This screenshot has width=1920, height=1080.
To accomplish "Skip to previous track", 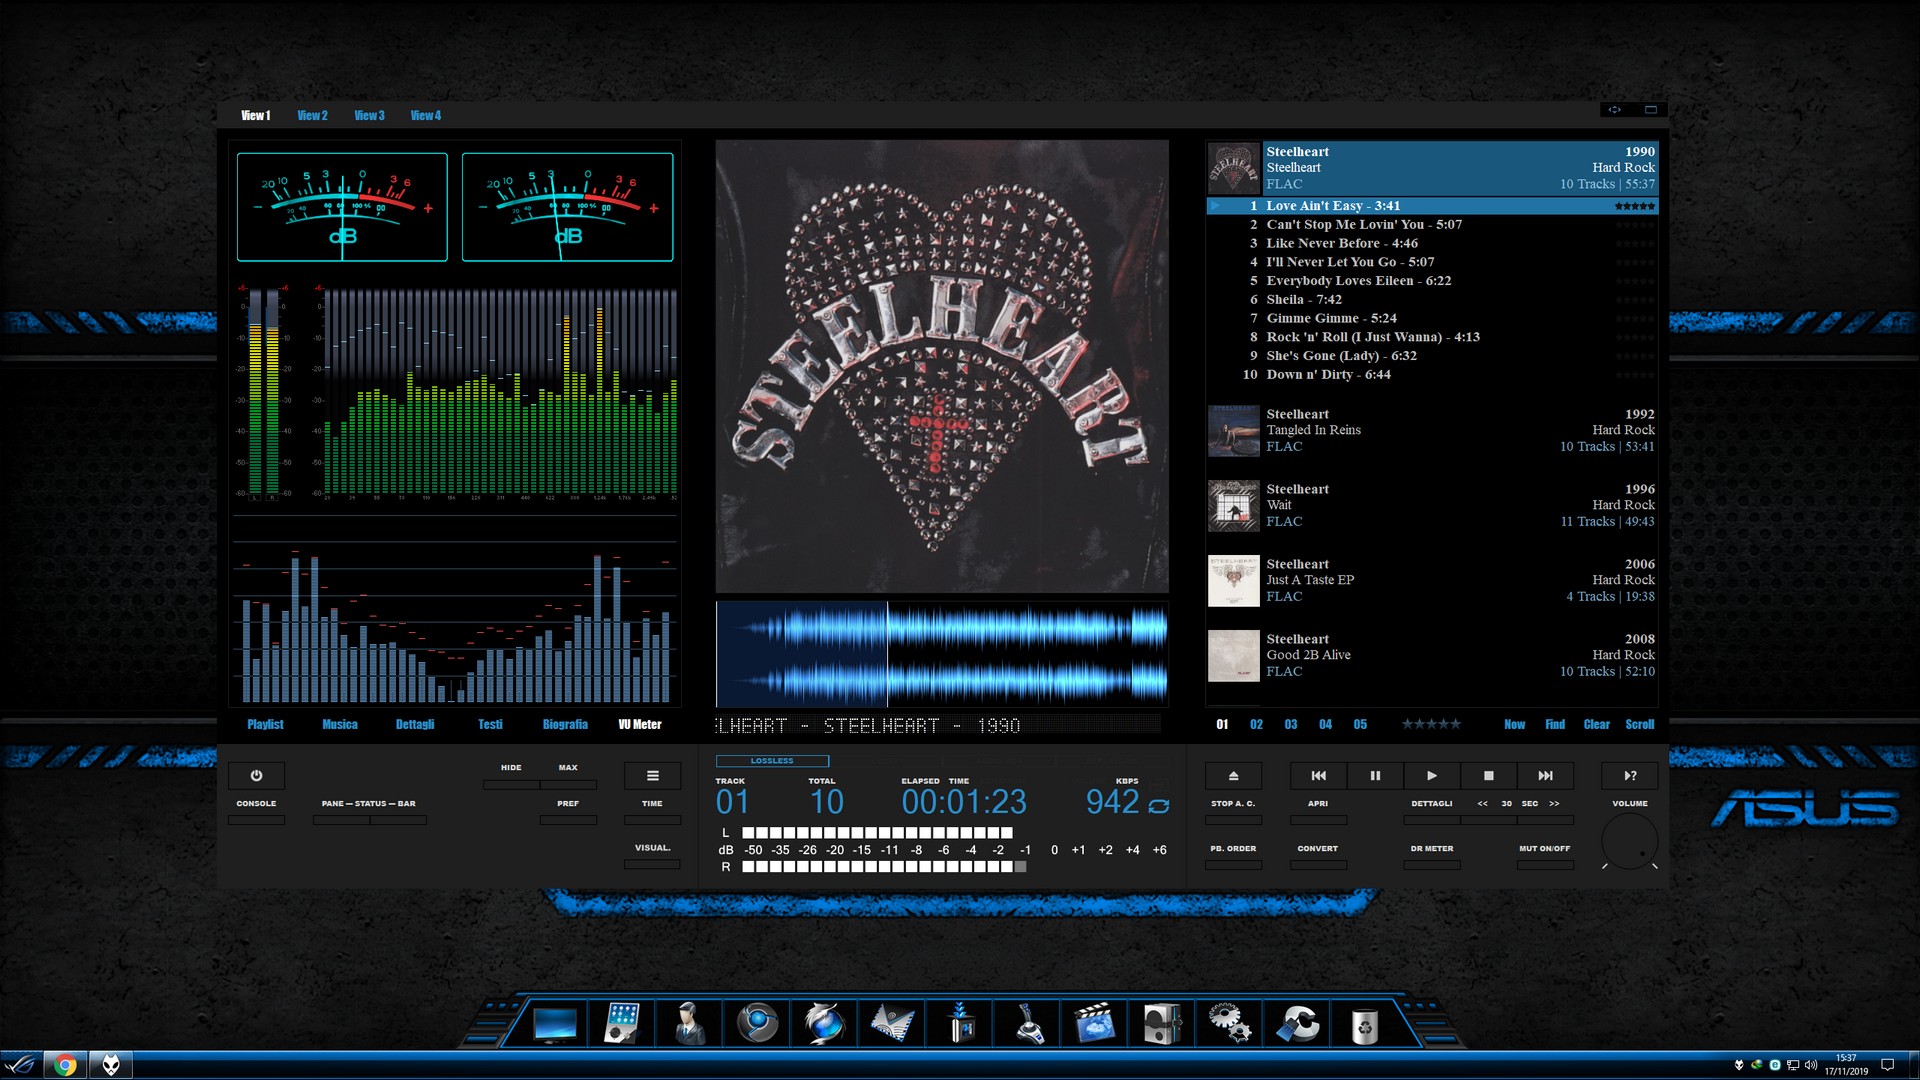I will pos(1318,776).
